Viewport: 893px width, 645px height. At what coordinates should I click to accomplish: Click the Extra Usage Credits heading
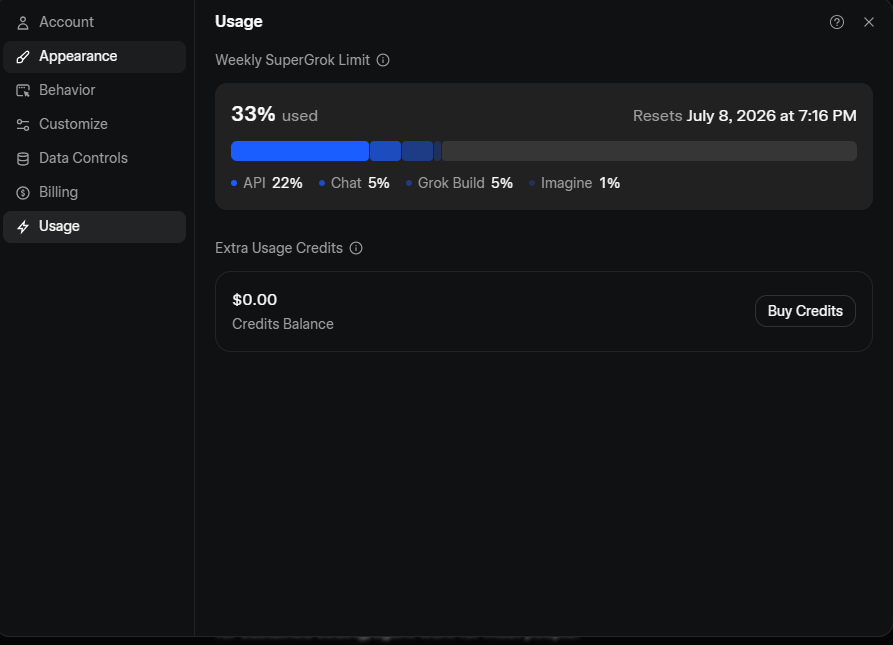tap(279, 248)
